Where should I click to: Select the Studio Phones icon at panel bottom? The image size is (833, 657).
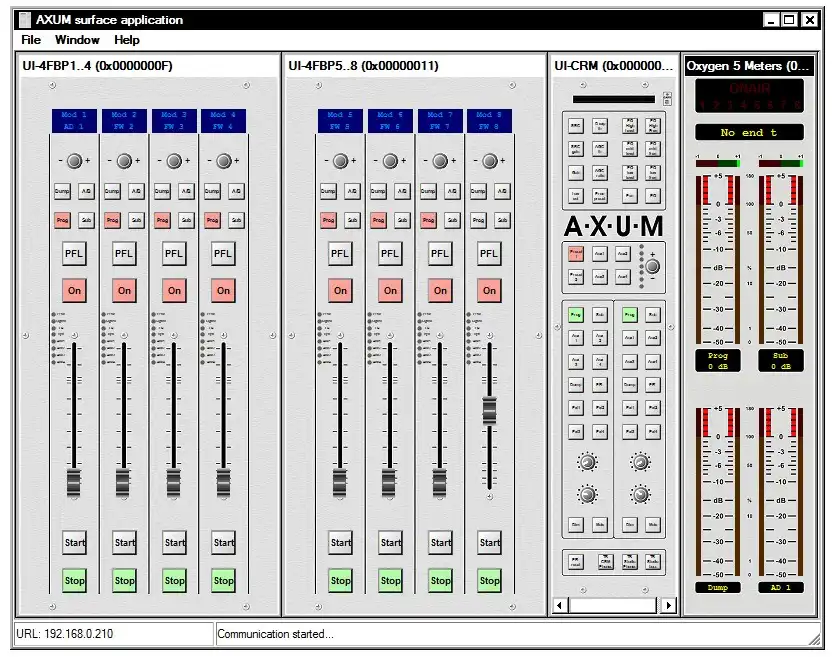click(x=629, y=561)
